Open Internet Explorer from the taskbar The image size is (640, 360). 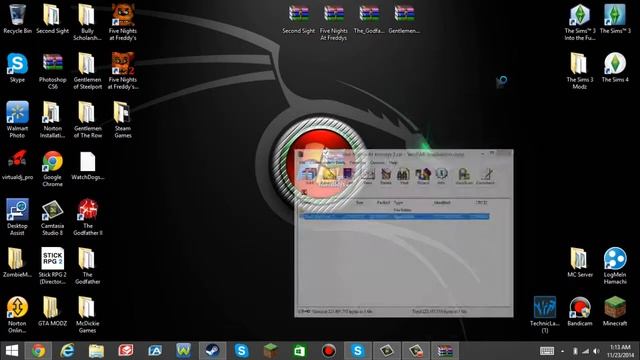(67, 351)
